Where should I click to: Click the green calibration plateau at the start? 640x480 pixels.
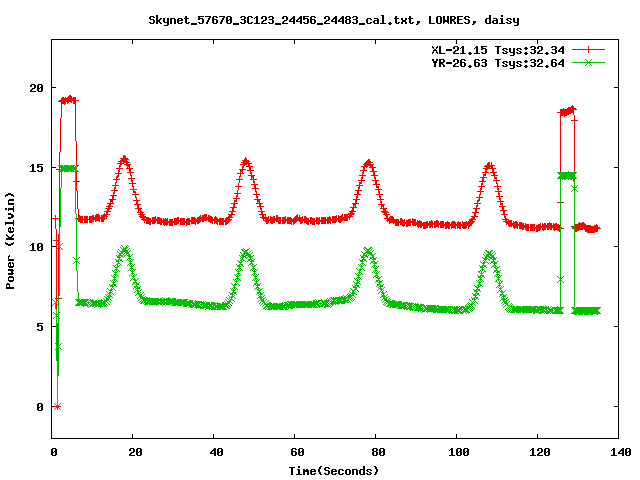click(x=68, y=169)
